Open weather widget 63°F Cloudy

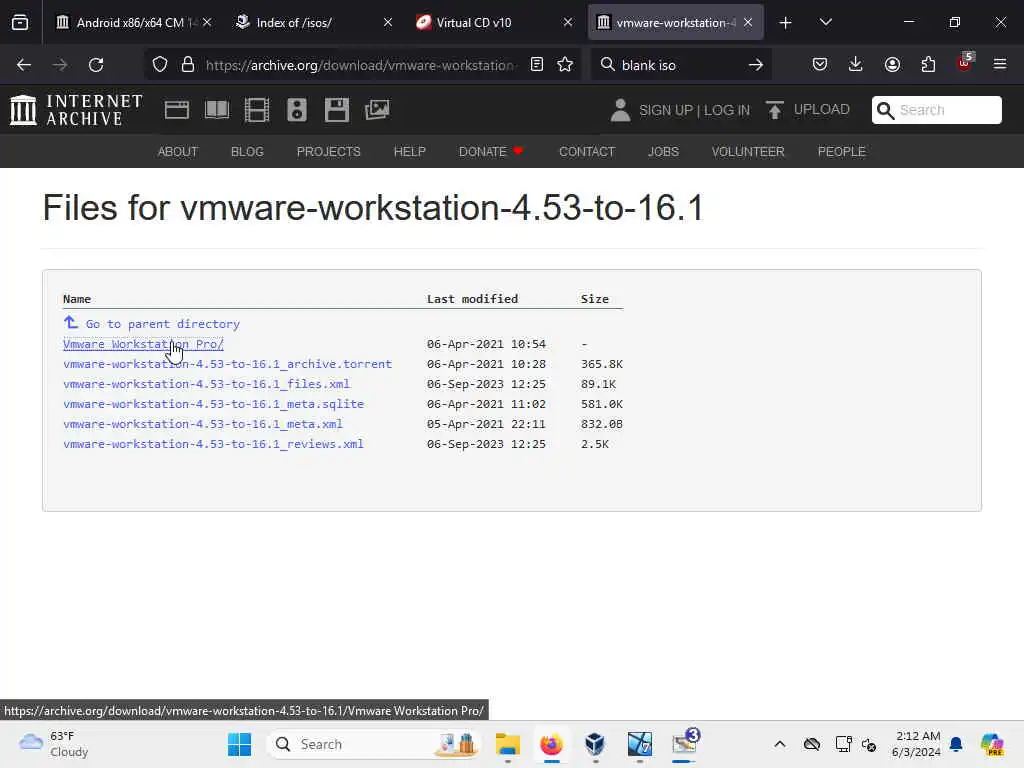click(54, 744)
